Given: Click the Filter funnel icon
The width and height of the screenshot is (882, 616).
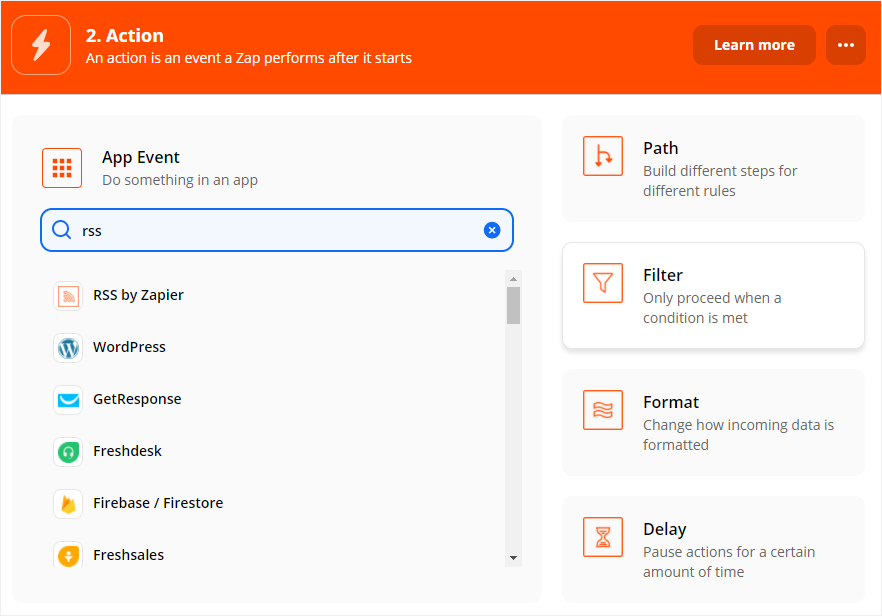Looking at the screenshot, I should [602, 283].
